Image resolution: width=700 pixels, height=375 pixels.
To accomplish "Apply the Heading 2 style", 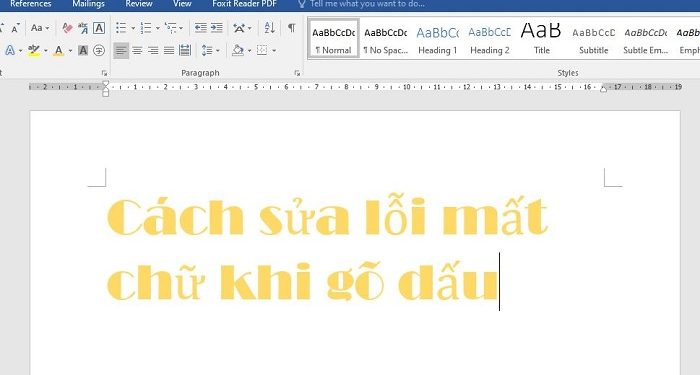I will pyautogui.click(x=490, y=38).
